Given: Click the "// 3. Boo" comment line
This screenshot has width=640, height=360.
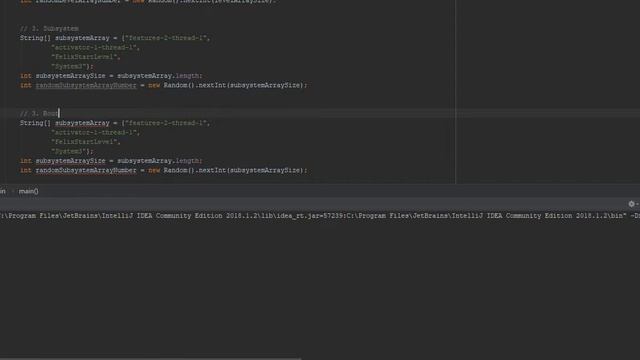Looking at the screenshot, I should coord(39,113).
